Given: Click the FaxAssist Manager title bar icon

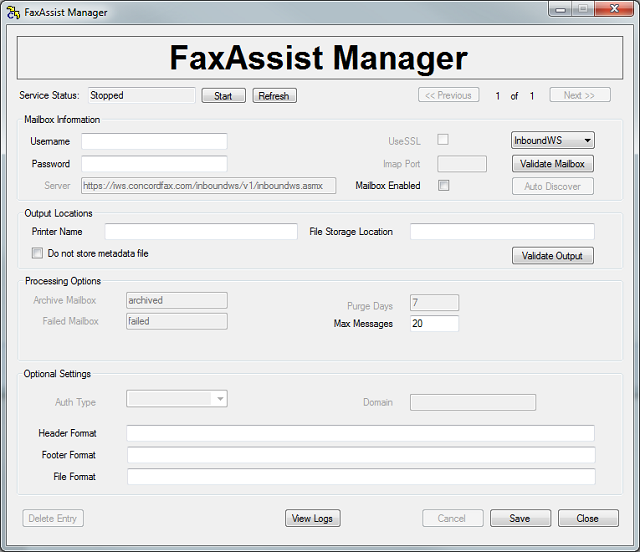Looking at the screenshot, I should point(13,12).
